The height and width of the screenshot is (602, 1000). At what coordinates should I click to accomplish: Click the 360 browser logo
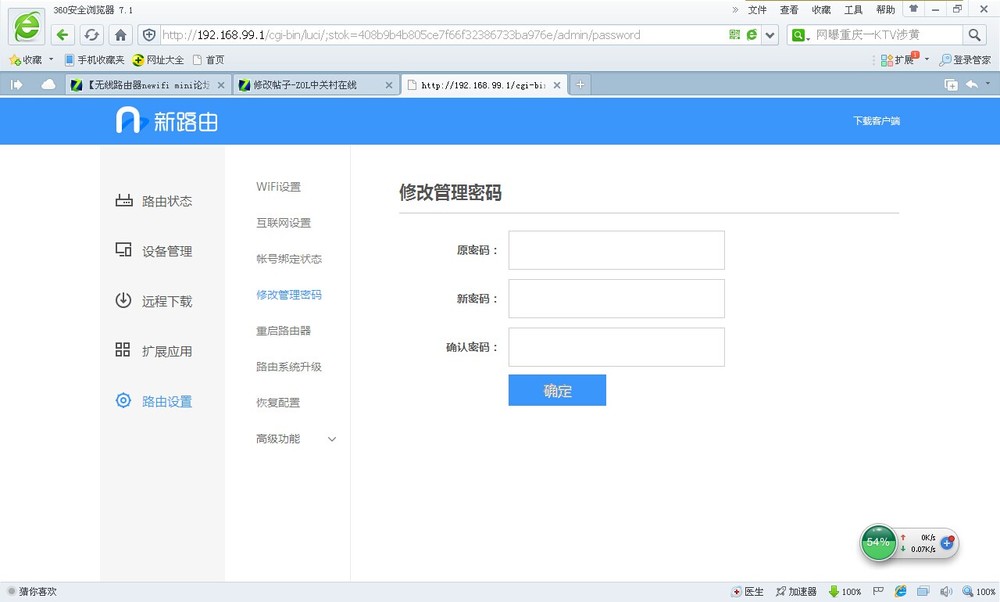(27, 26)
